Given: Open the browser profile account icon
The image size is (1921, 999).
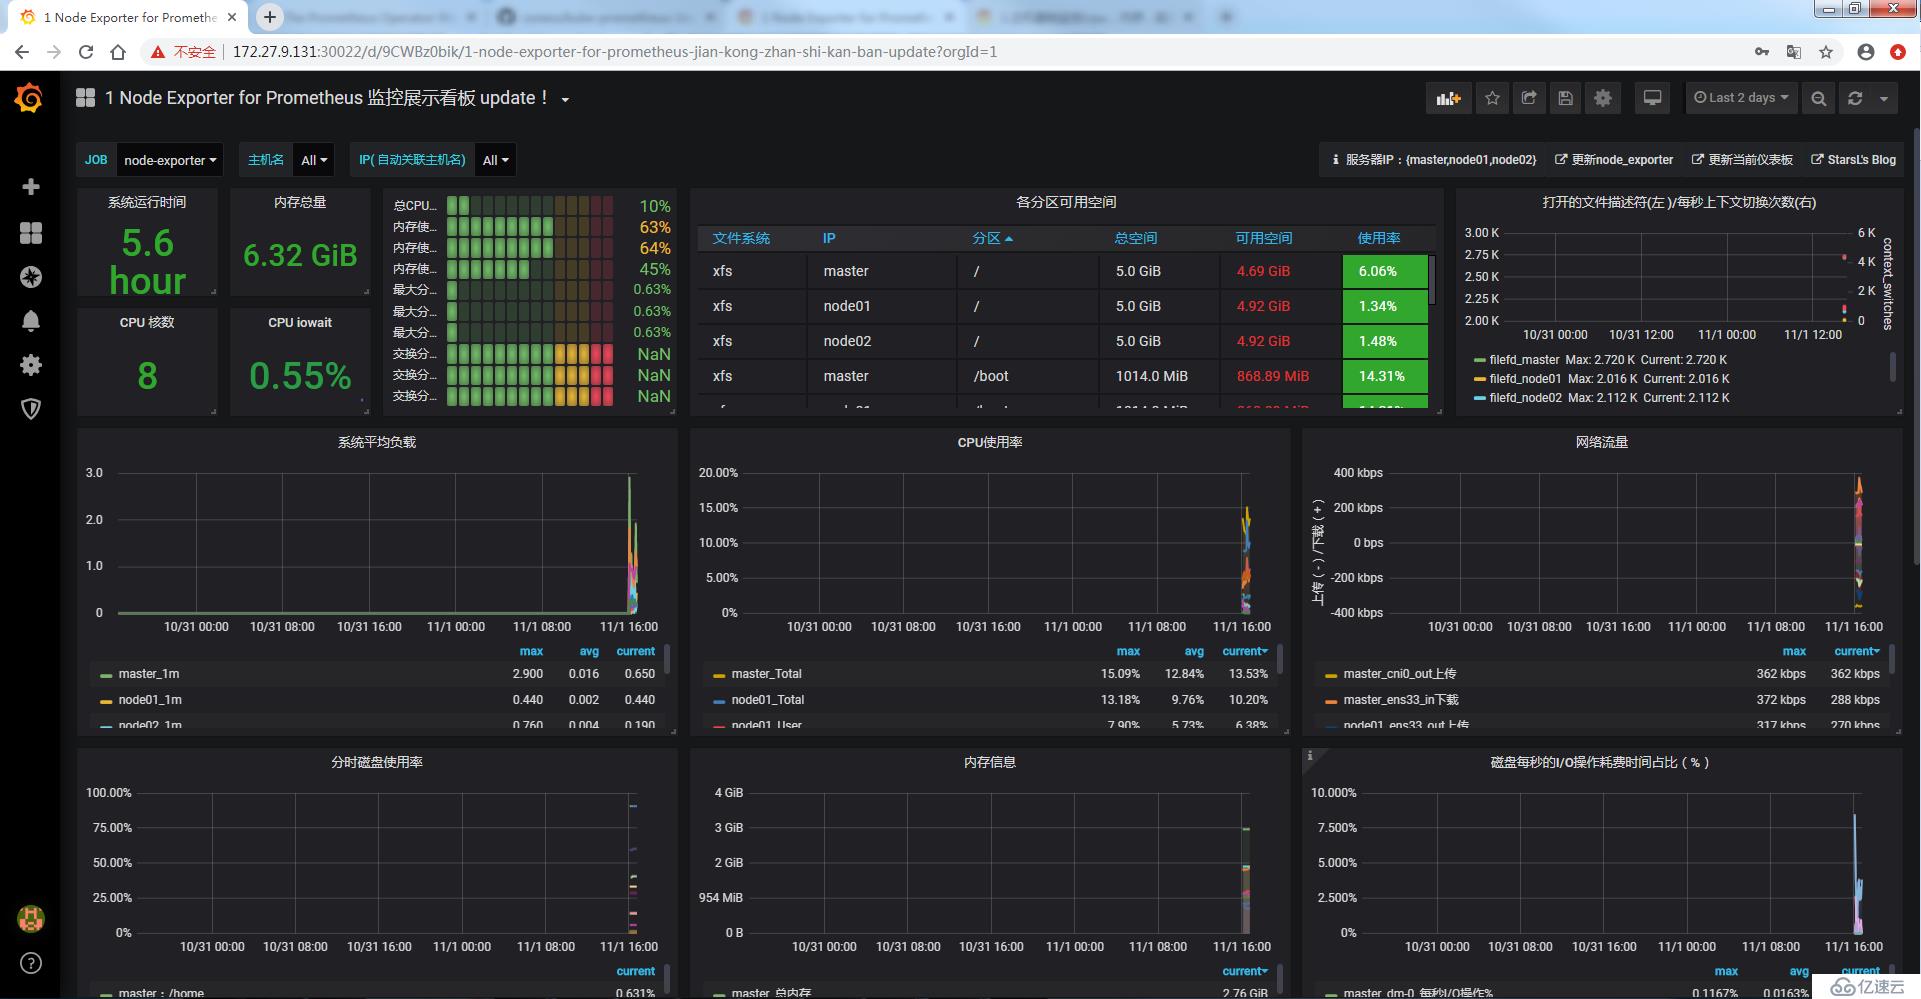Looking at the screenshot, I should click(1866, 52).
